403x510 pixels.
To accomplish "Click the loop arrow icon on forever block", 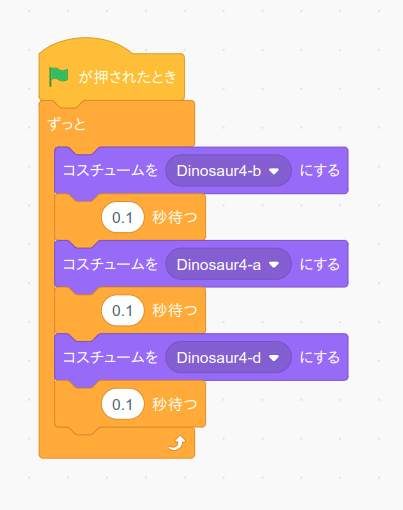I will click(x=177, y=443).
